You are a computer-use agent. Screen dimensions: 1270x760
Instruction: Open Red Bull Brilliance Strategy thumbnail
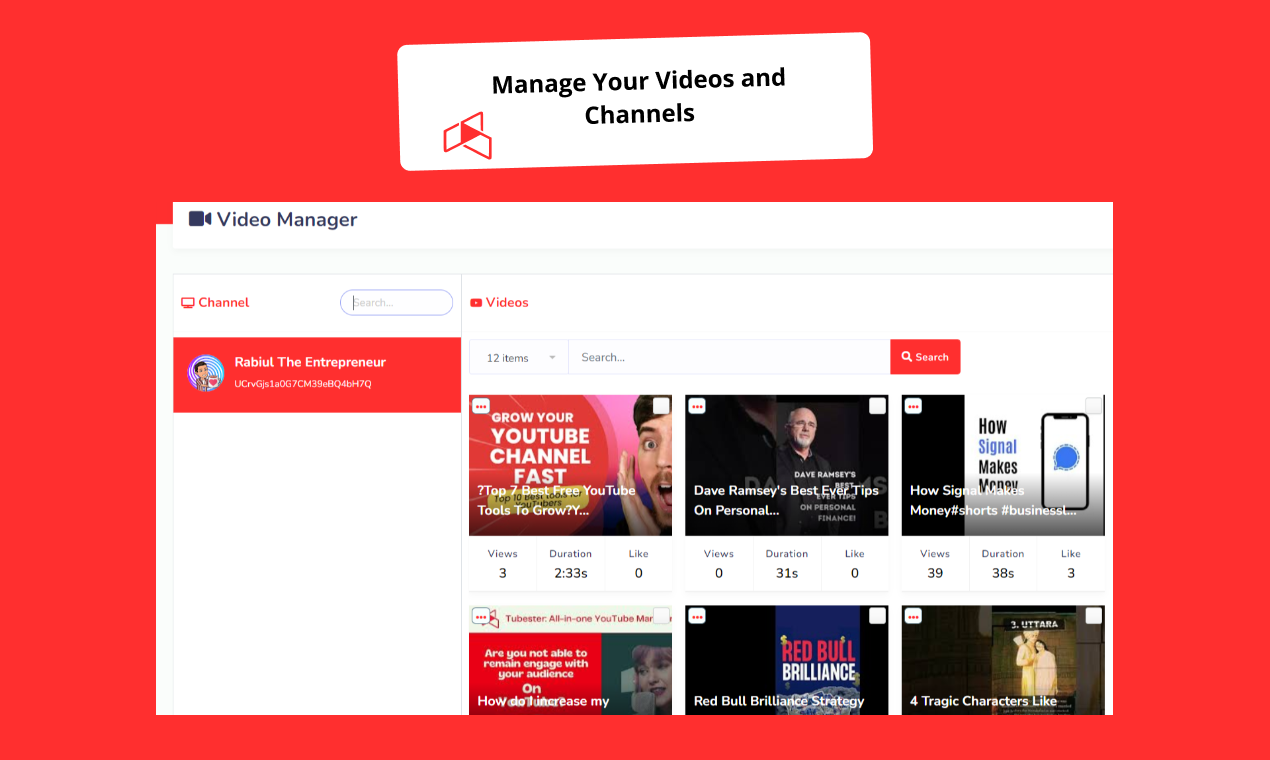coord(786,660)
